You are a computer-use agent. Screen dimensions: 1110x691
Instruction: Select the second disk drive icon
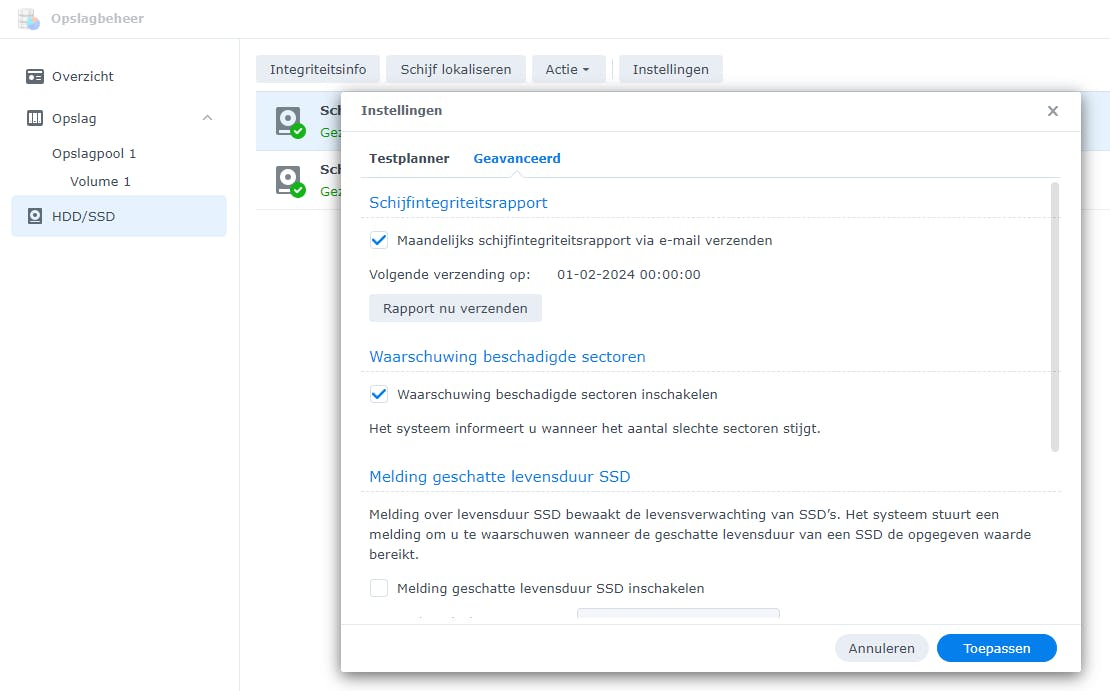click(x=289, y=180)
